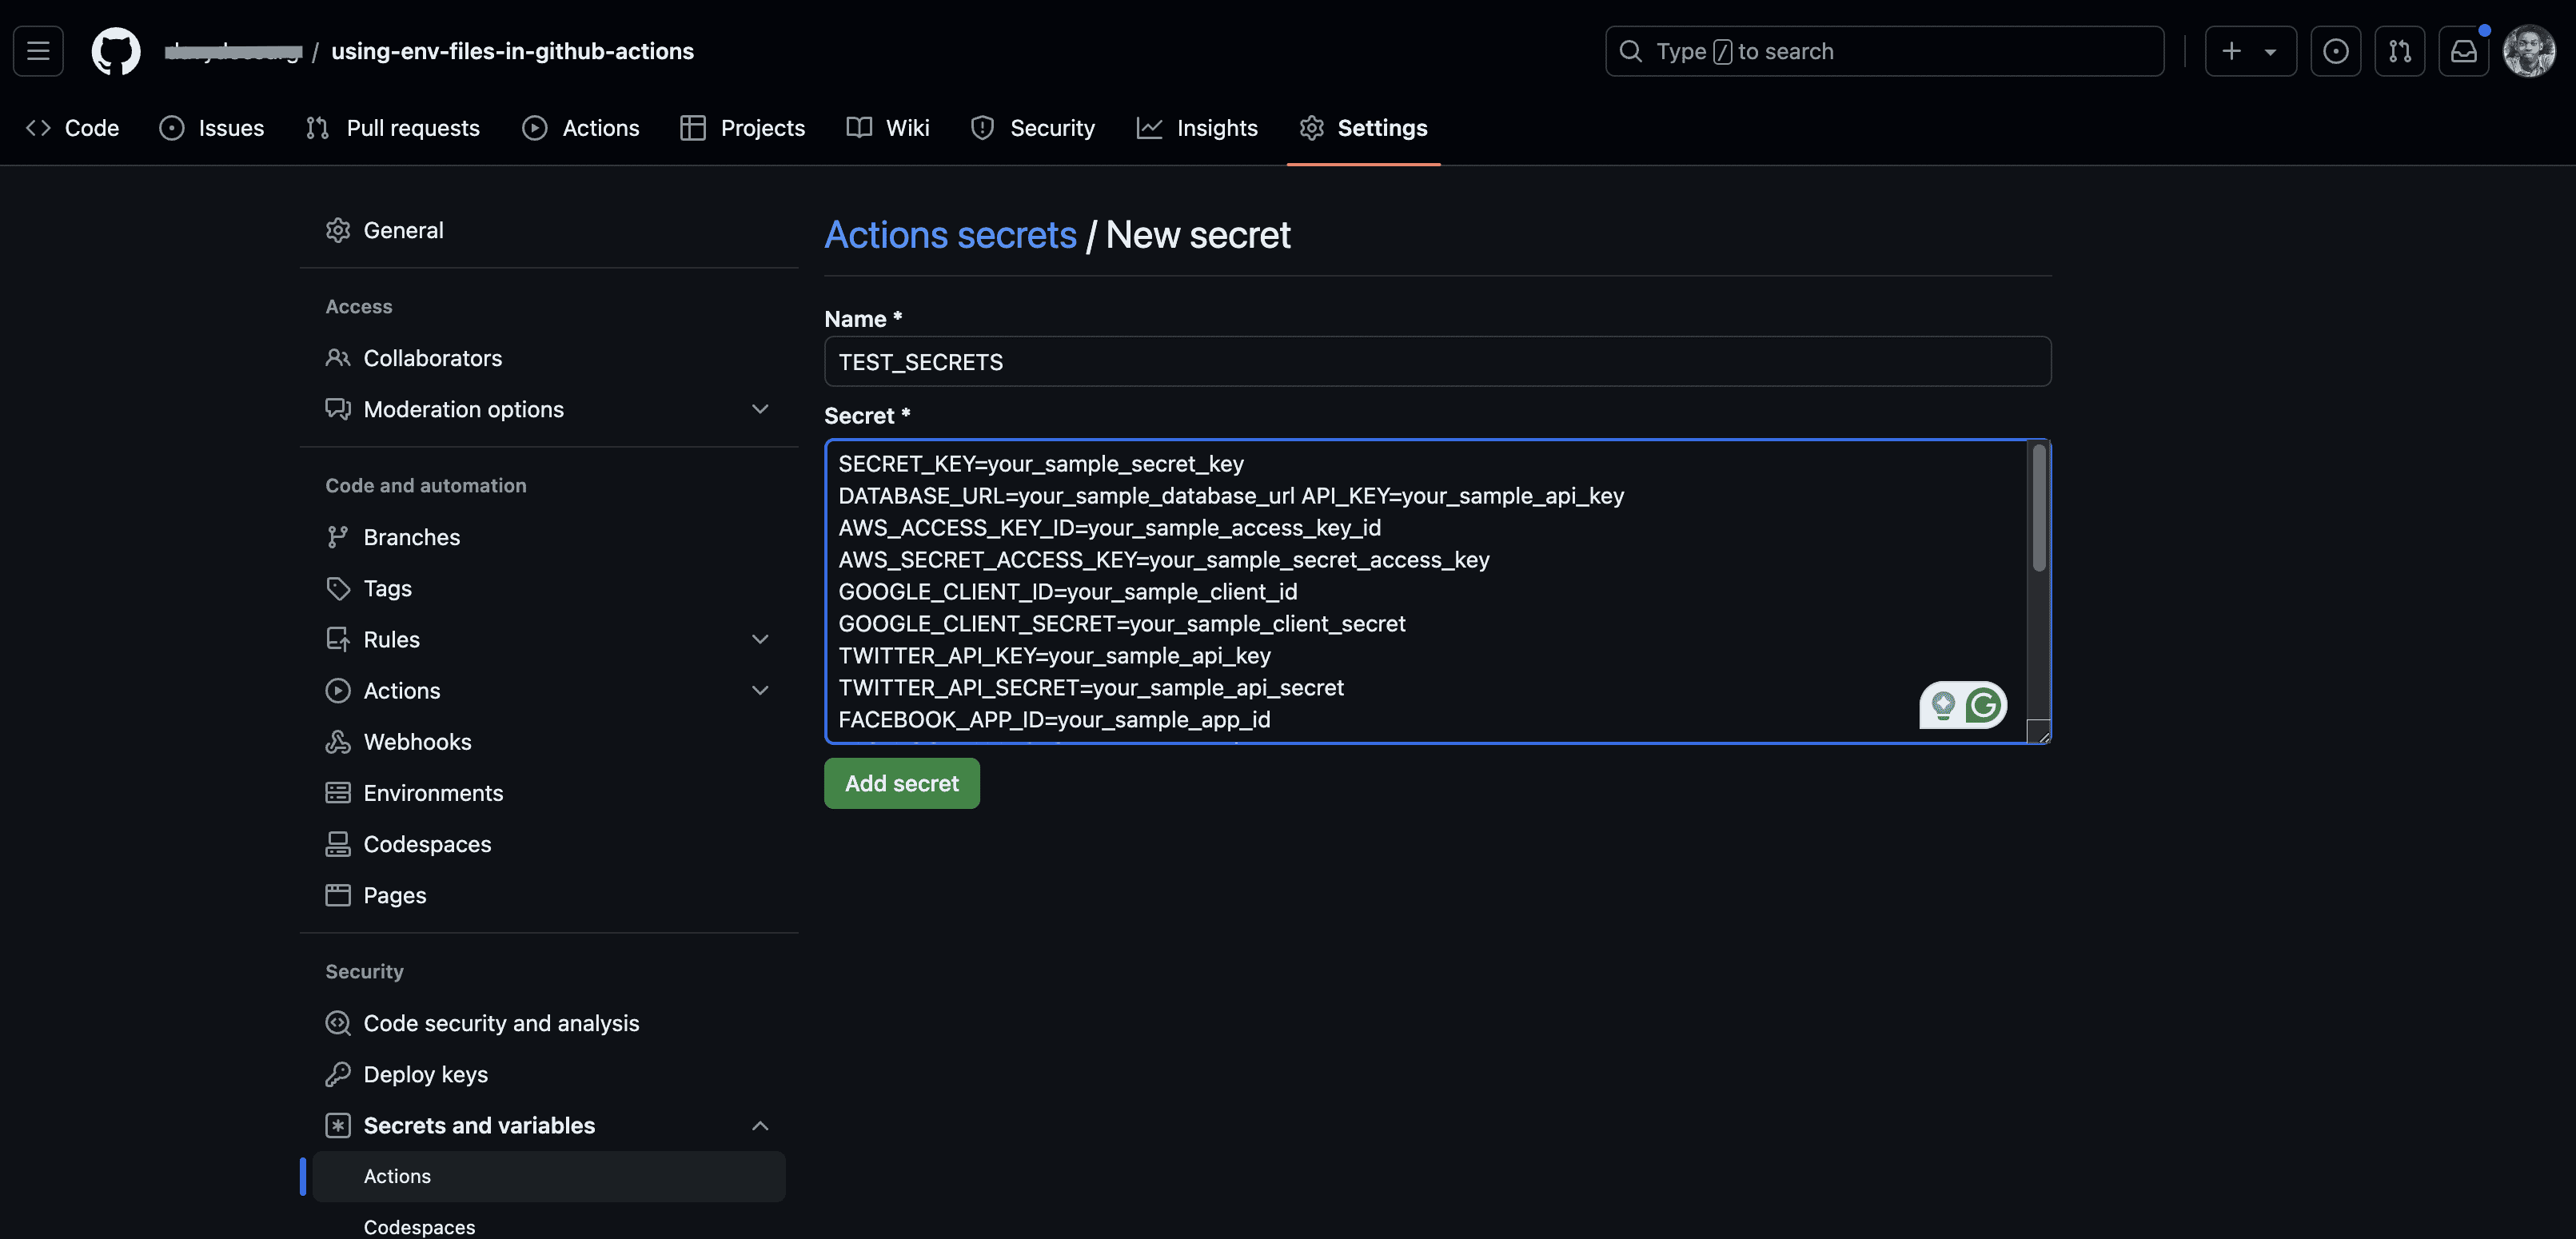2576x1239 pixels.
Task: Open your issues icon in header
Action: click(x=2336, y=51)
